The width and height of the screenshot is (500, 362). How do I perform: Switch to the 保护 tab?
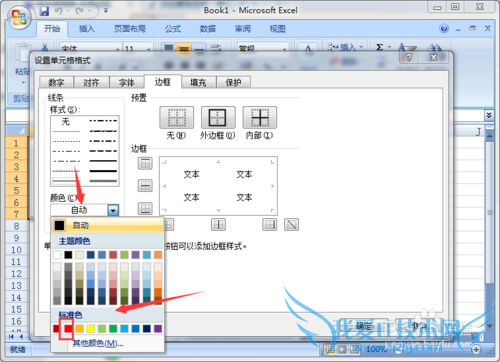[x=233, y=82]
